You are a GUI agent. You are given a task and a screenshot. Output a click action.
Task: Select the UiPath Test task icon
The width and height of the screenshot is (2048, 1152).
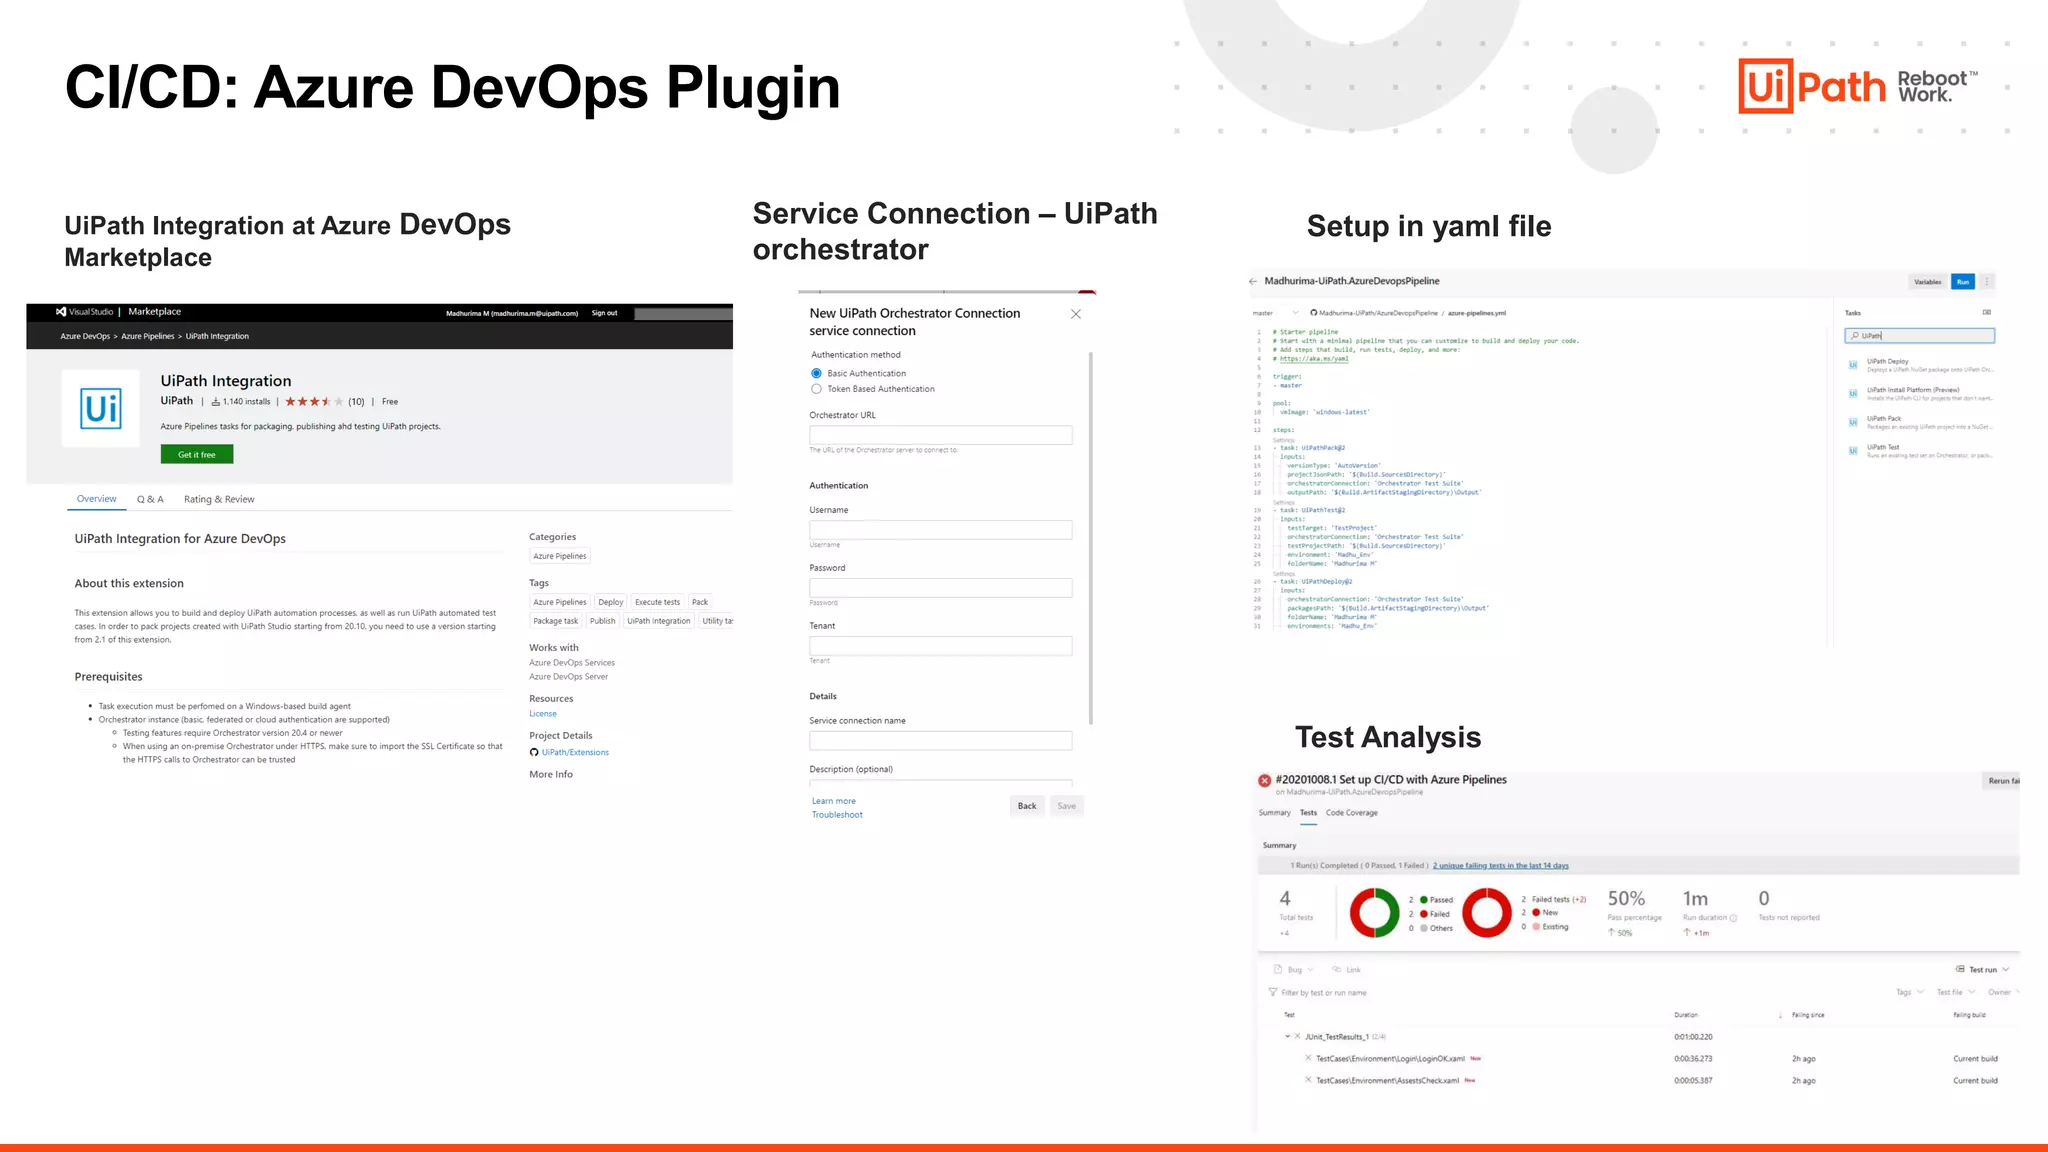(x=1853, y=451)
